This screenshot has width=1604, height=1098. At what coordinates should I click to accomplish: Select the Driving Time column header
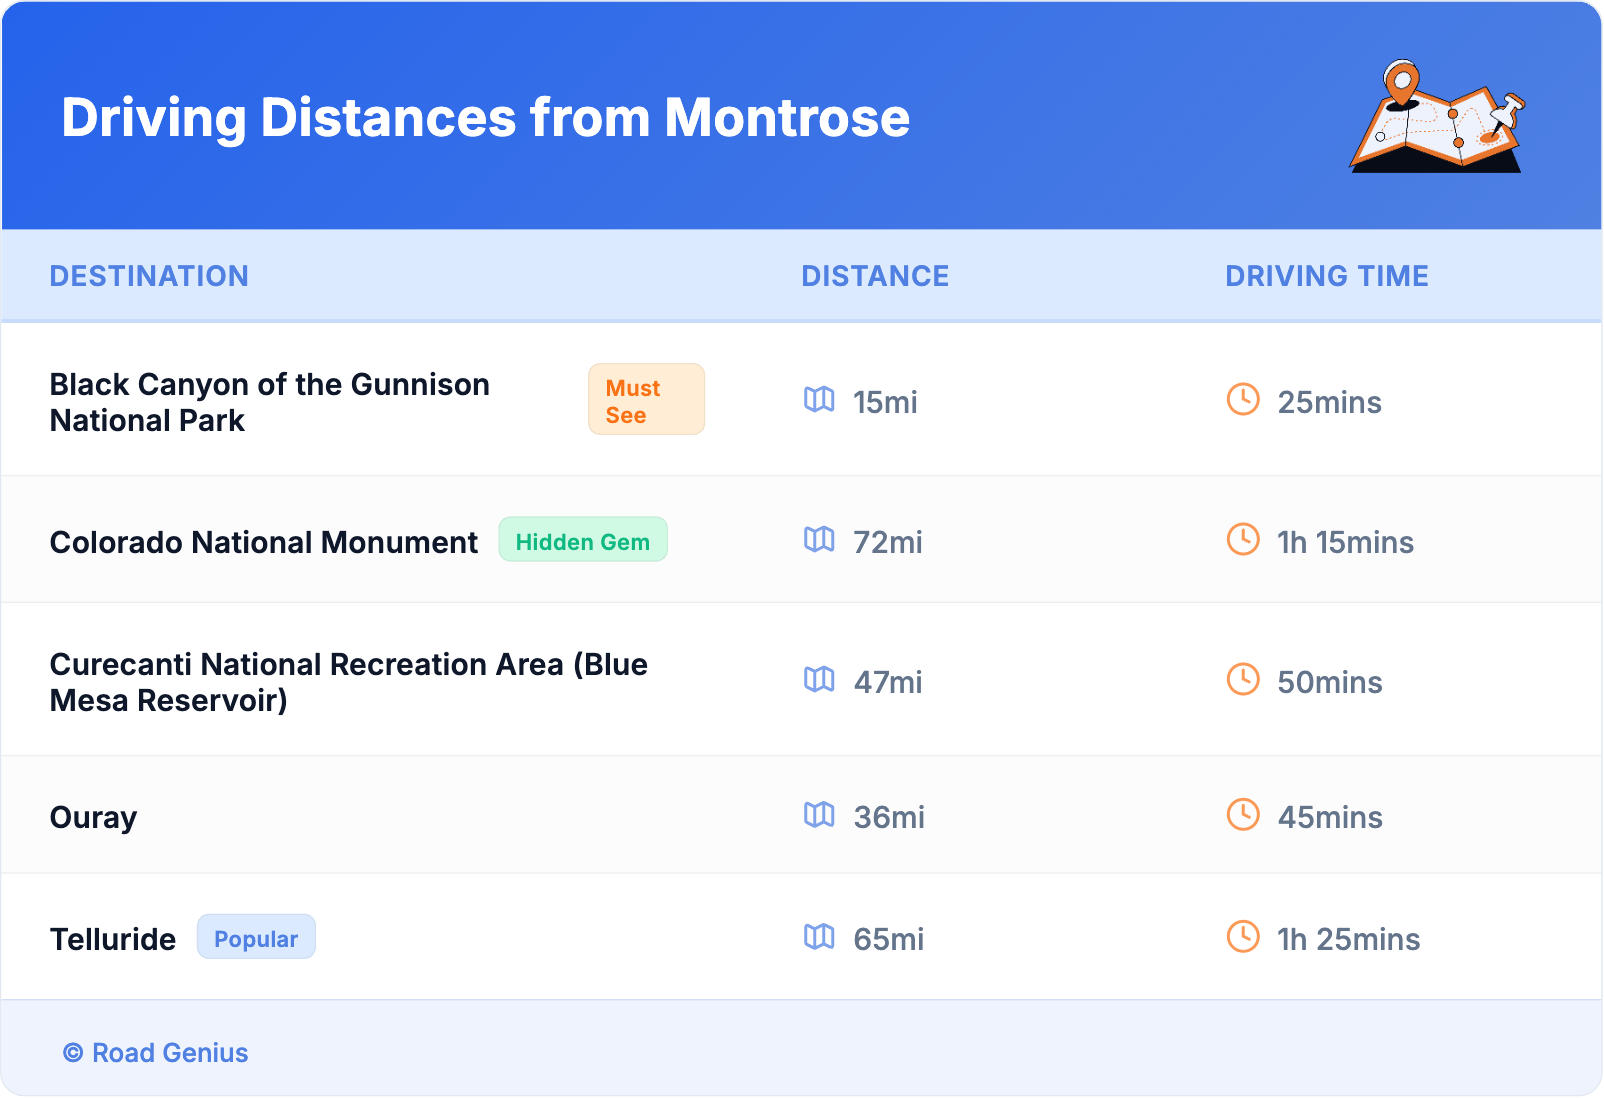coord(1326,276)
